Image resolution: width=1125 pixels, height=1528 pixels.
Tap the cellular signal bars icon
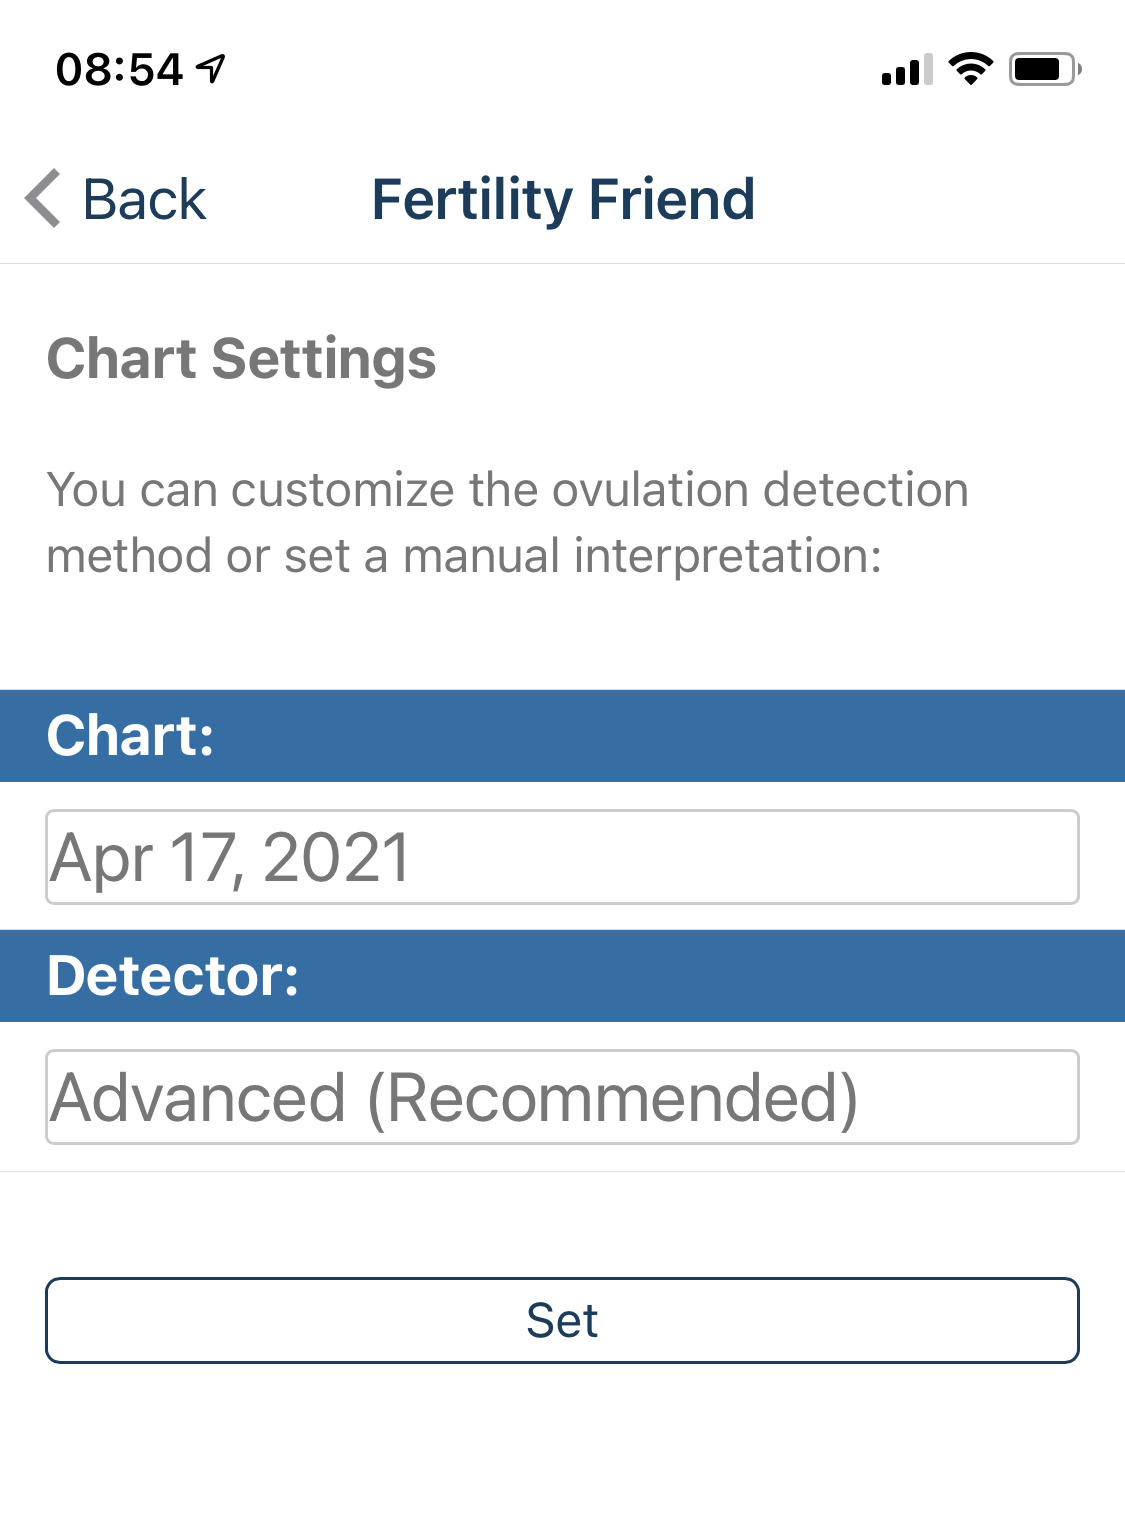coord(906,70)
